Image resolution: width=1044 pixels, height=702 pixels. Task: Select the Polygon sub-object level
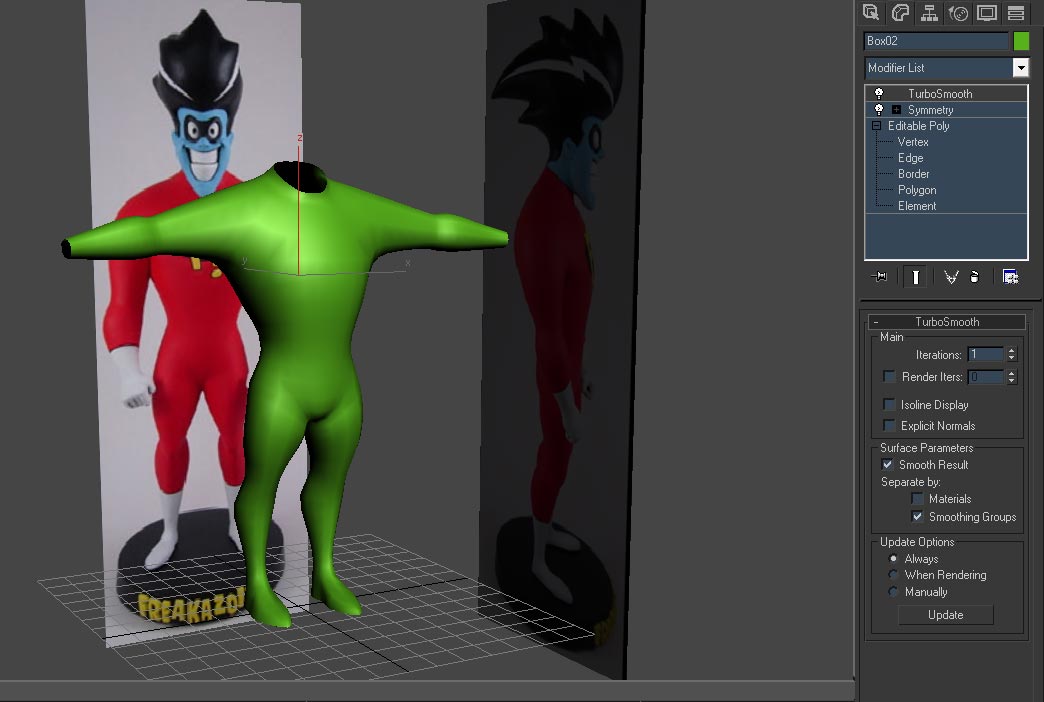click(x=917, y=190)
